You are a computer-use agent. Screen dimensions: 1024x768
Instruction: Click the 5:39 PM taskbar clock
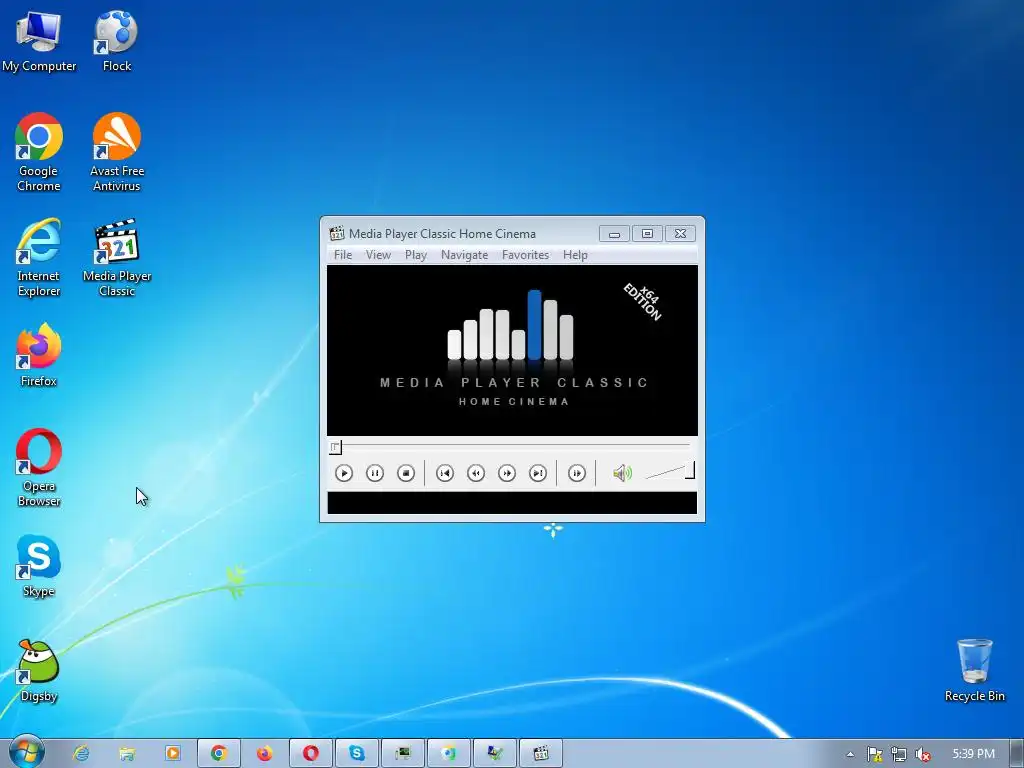(x=973, y=754)
